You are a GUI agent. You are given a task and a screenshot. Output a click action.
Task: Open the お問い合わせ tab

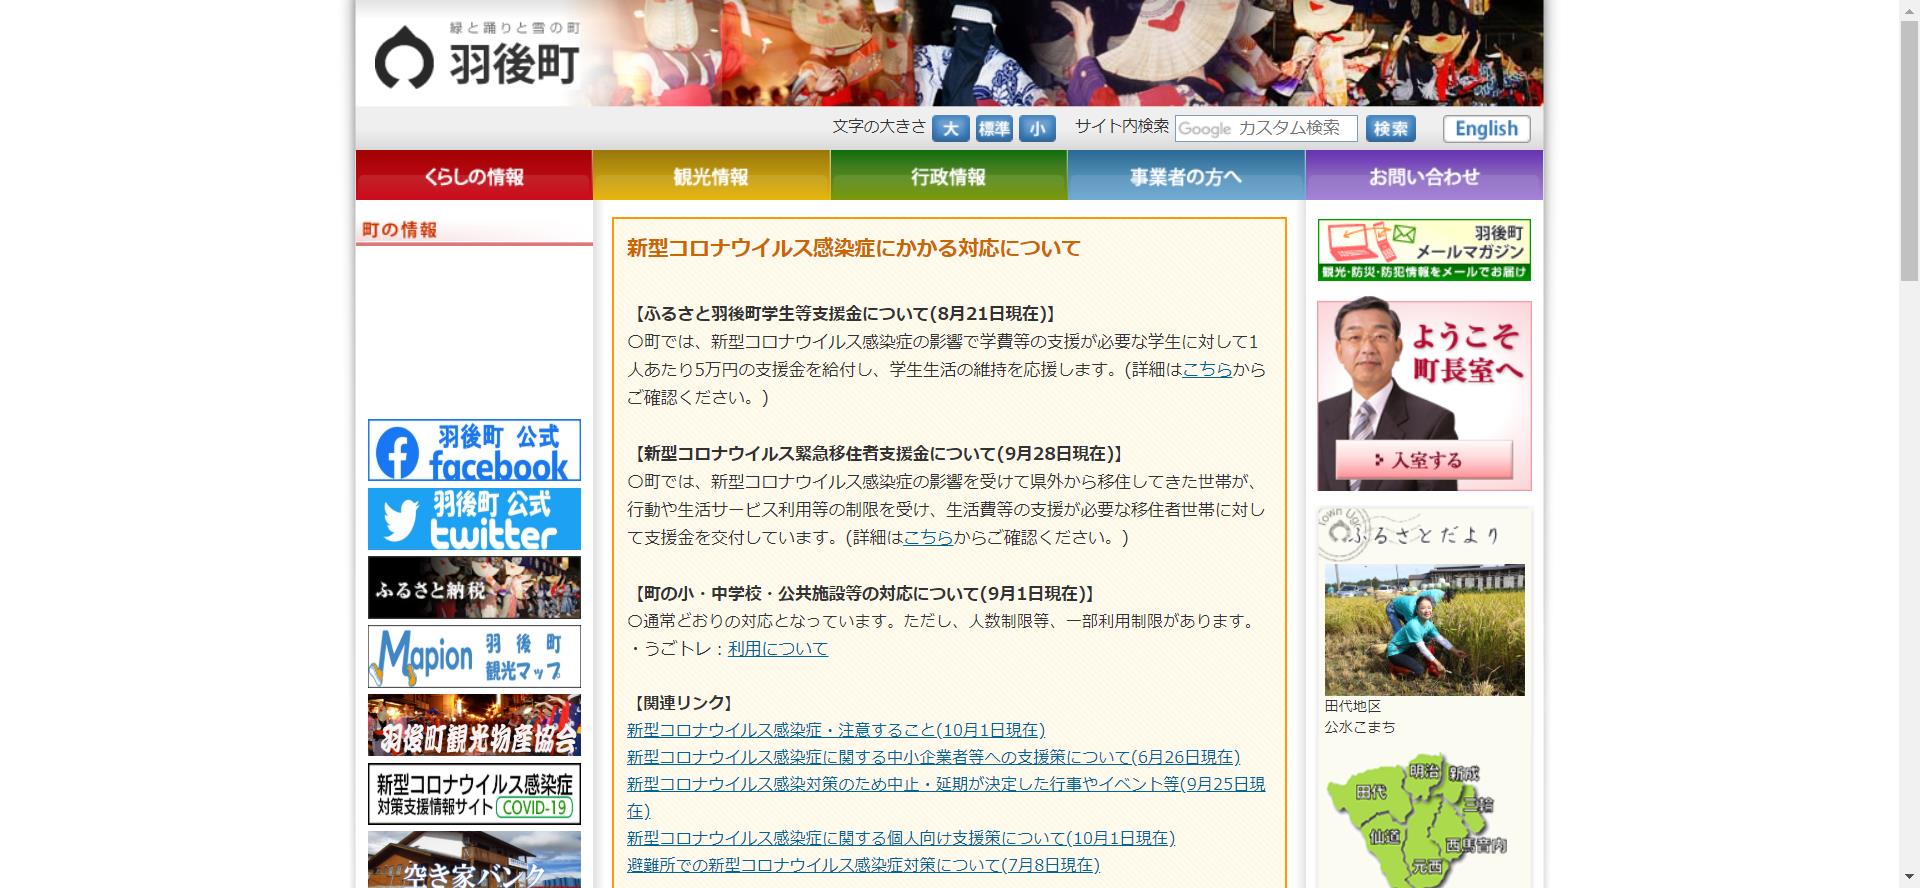point(1424,176)
